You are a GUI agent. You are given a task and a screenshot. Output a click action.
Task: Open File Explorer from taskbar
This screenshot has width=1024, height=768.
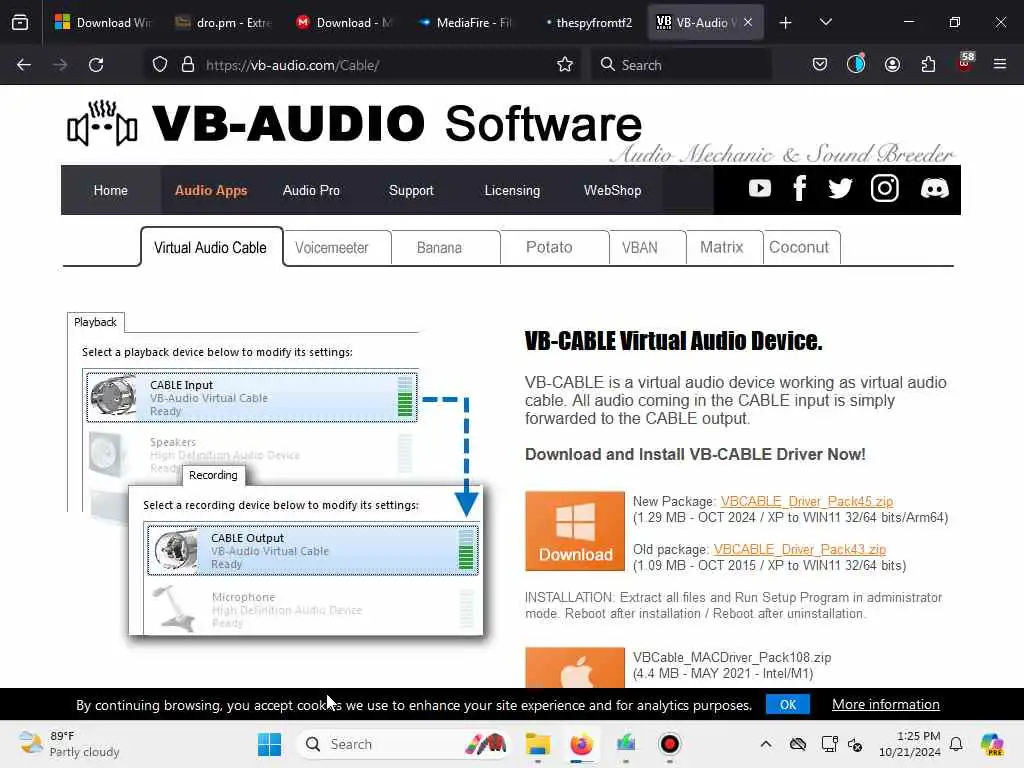[x=537, y=744]
